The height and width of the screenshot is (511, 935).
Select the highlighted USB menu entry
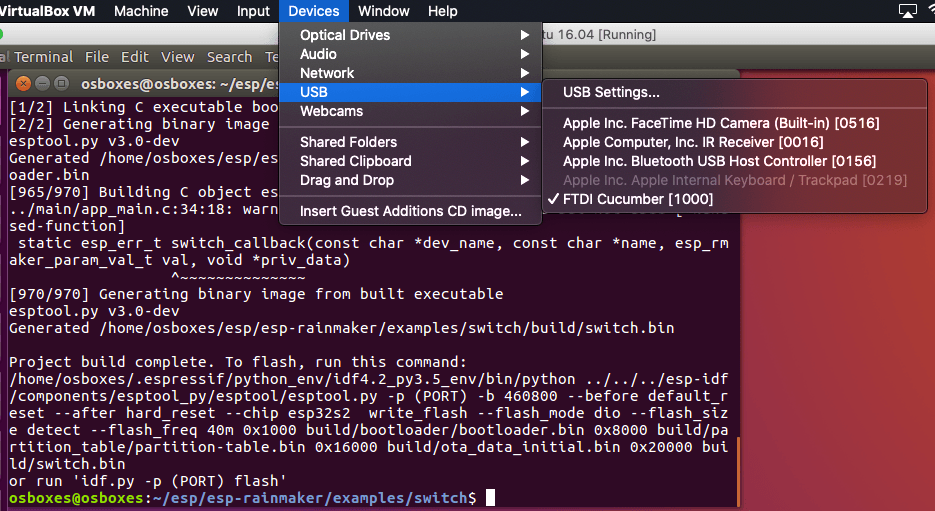pos(410,92)
